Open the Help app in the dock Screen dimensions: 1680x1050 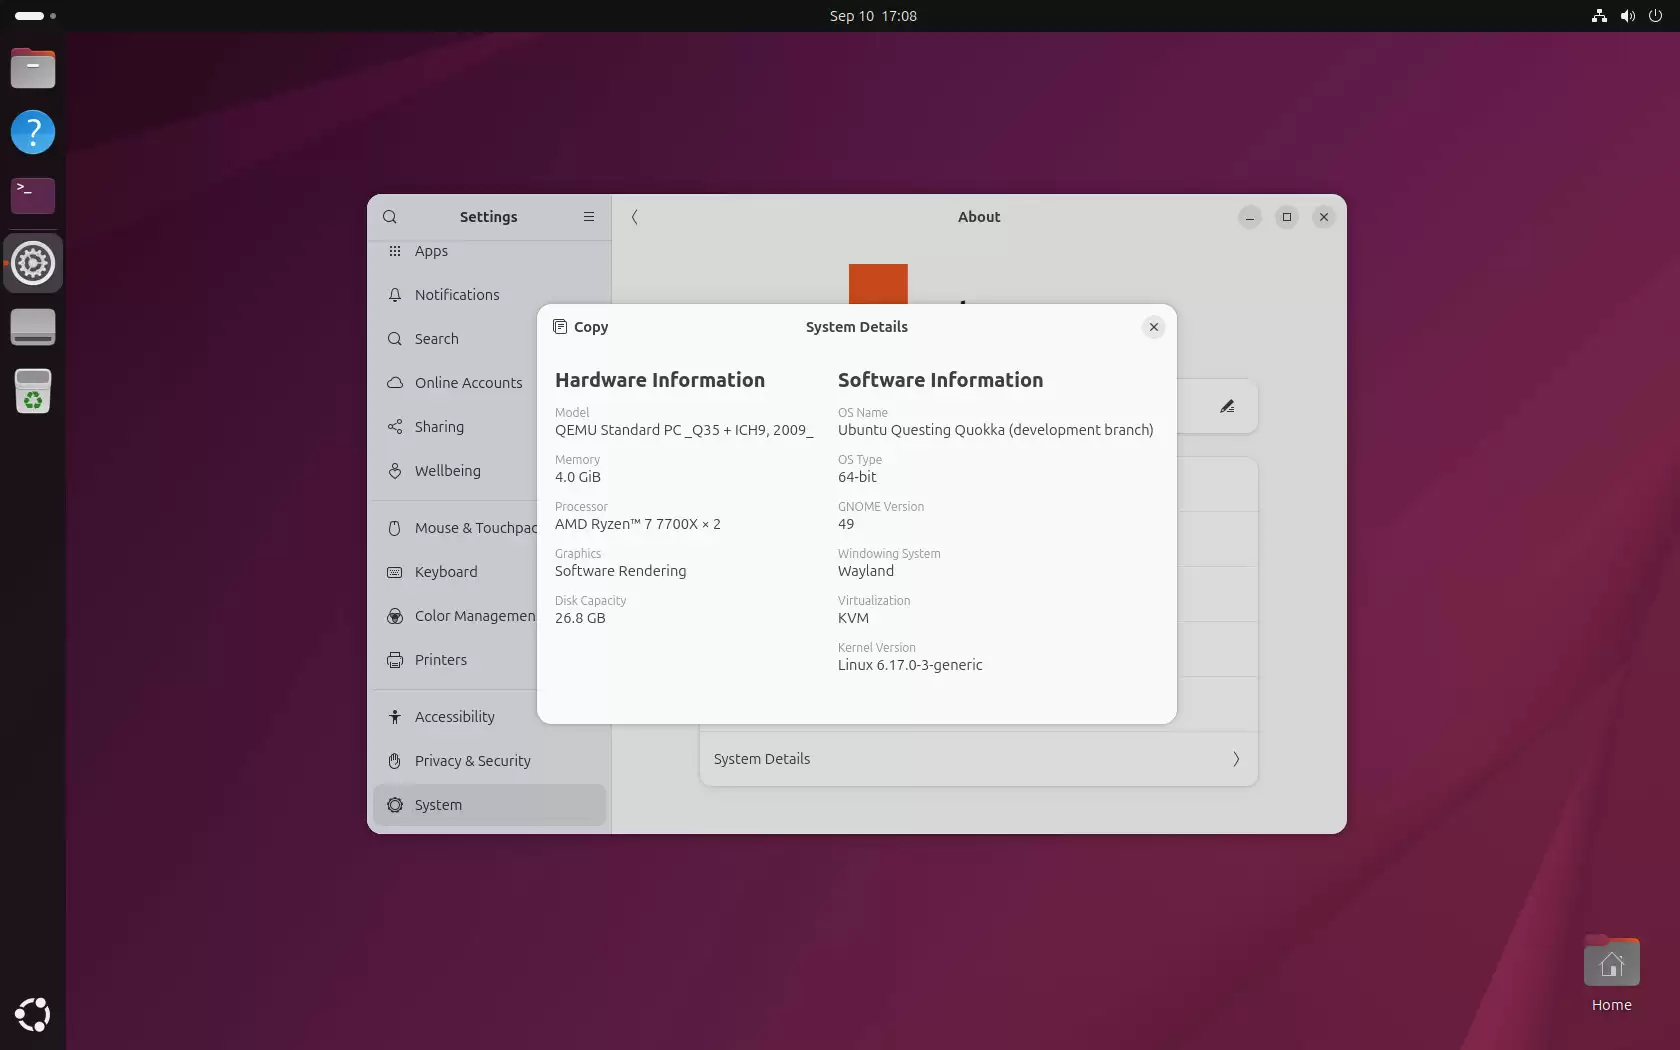tap(33, 132)
